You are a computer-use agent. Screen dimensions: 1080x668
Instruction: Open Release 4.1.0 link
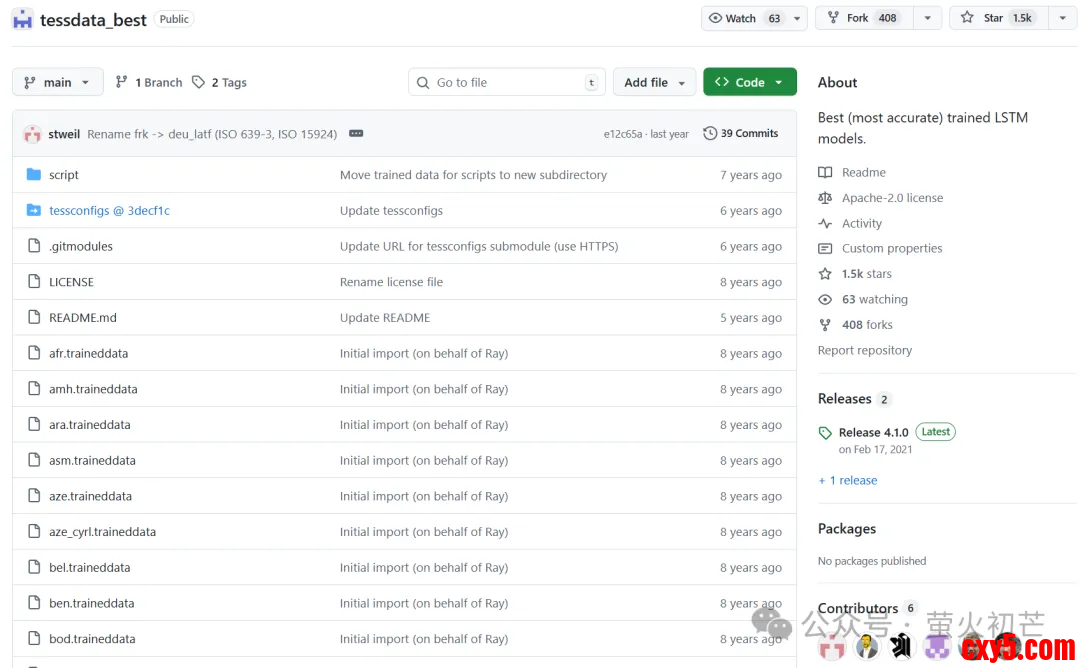point(873,433)
